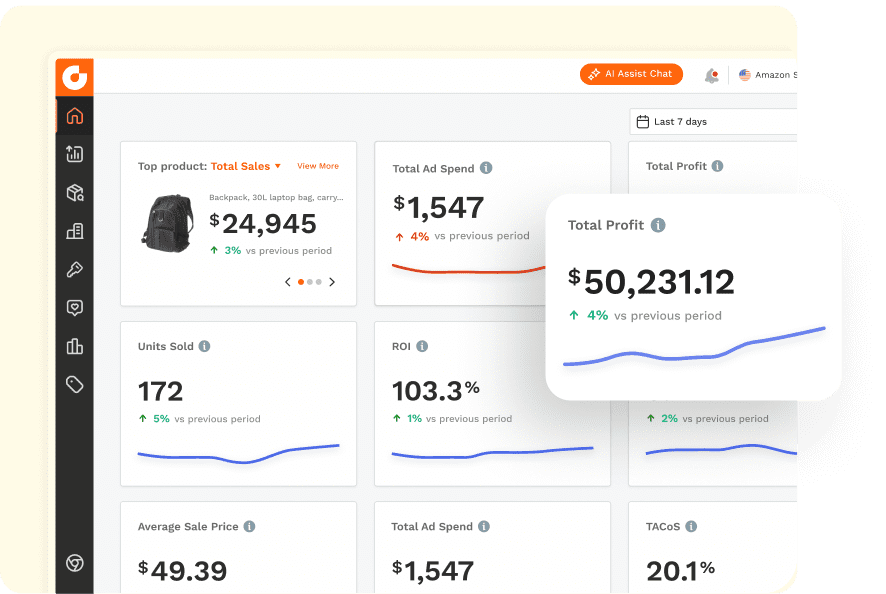Image resolution: width=886 pixels, height=594 pixels.
Task: Launch AI Assist Chat
Action: (x=631, y=74)
